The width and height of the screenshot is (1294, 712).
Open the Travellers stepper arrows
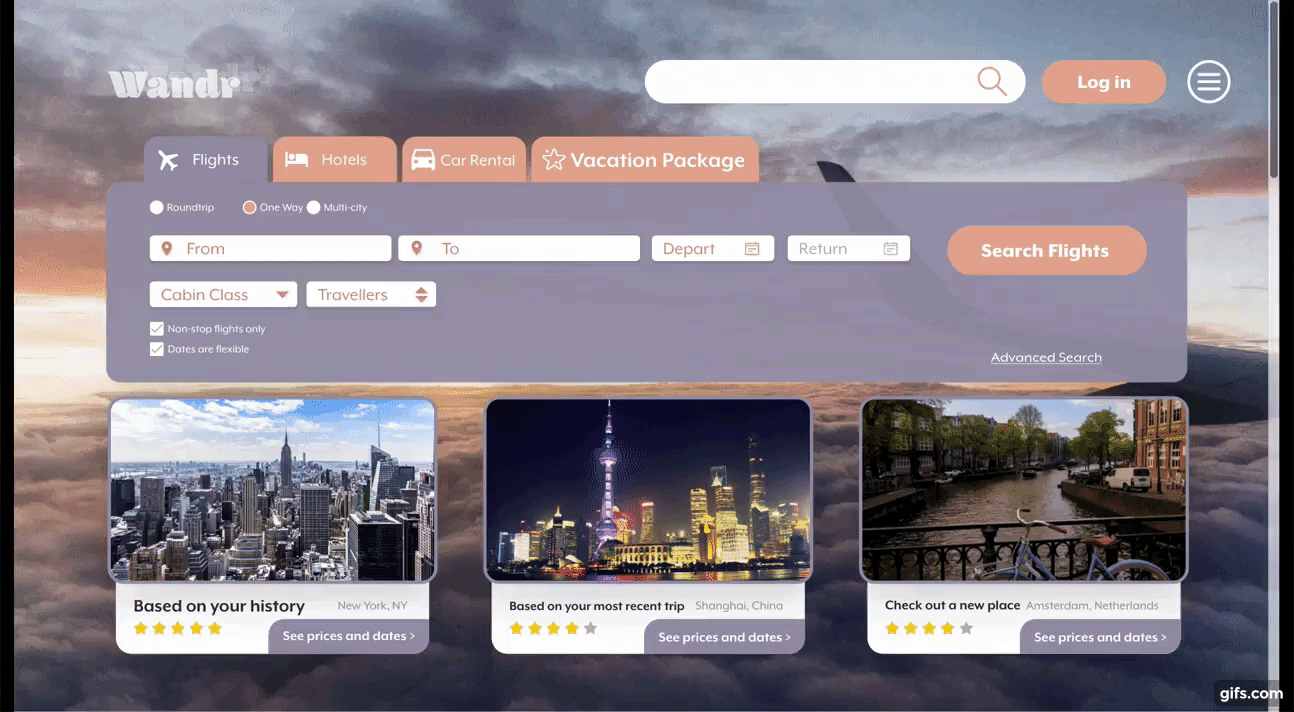[x=421, y=294]
